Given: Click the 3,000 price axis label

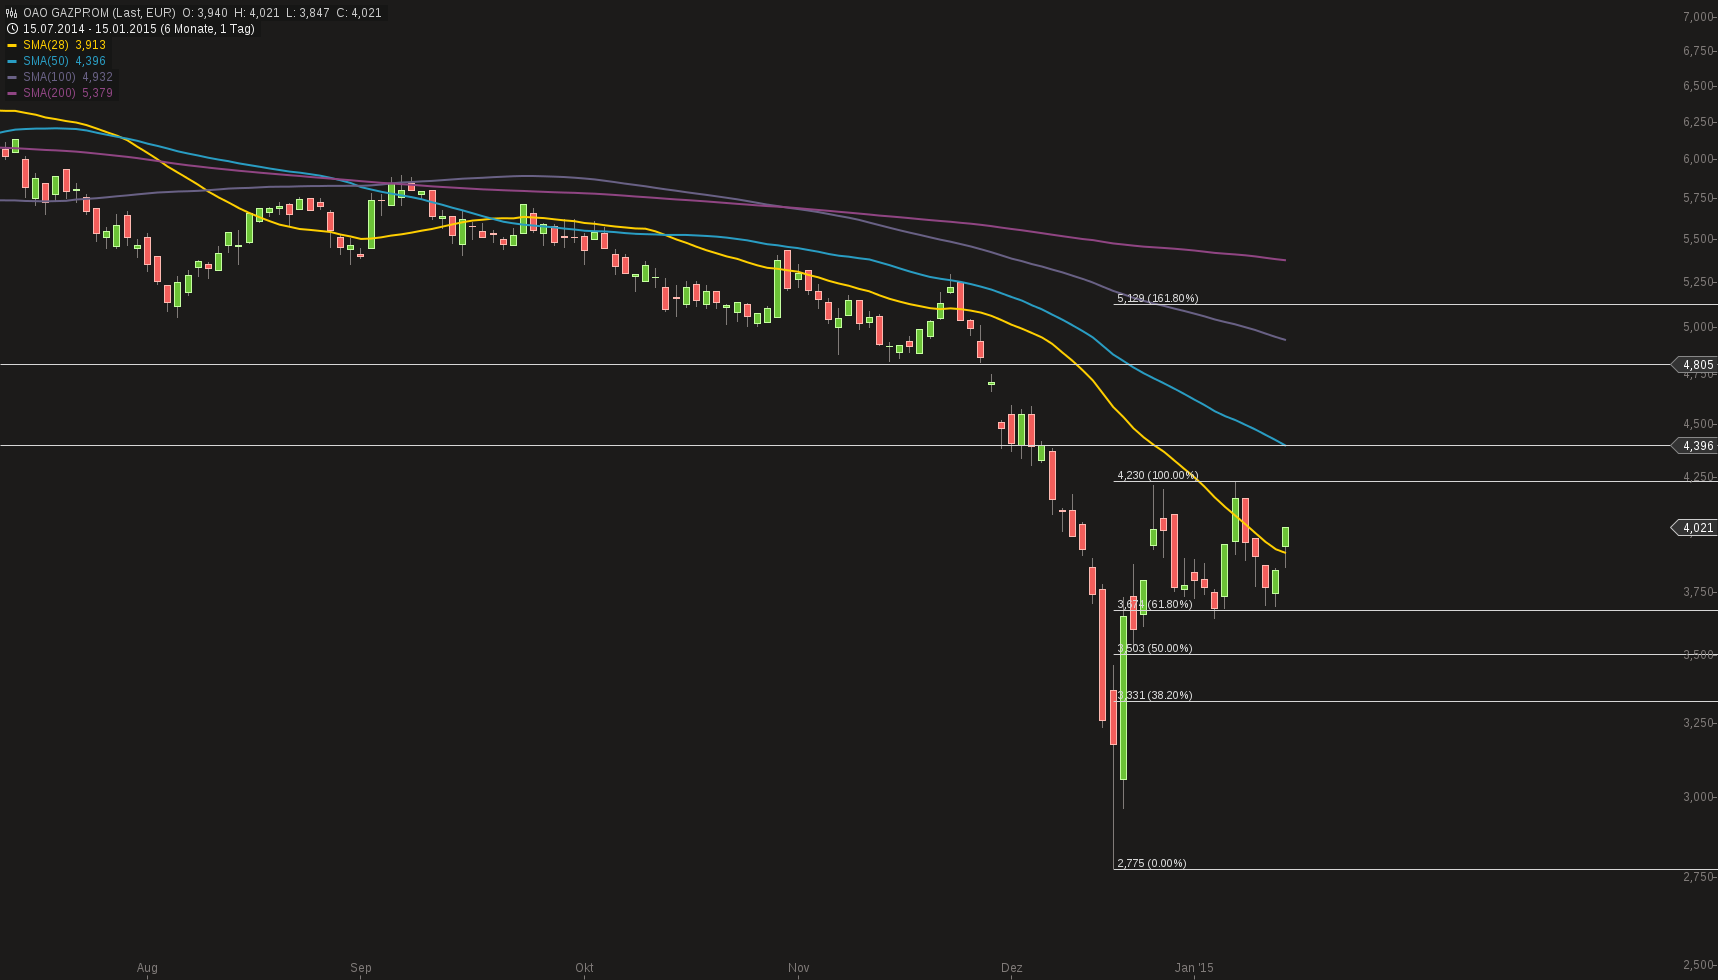Looking at the screenshot, I should click(1699, 797).
